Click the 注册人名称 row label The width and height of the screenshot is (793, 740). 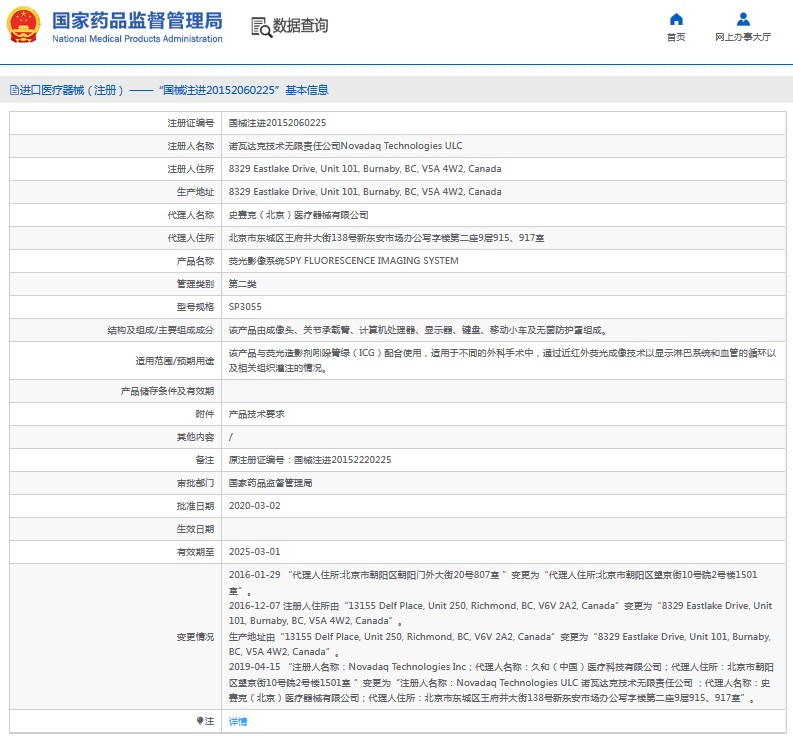click(x=191, y=146)
